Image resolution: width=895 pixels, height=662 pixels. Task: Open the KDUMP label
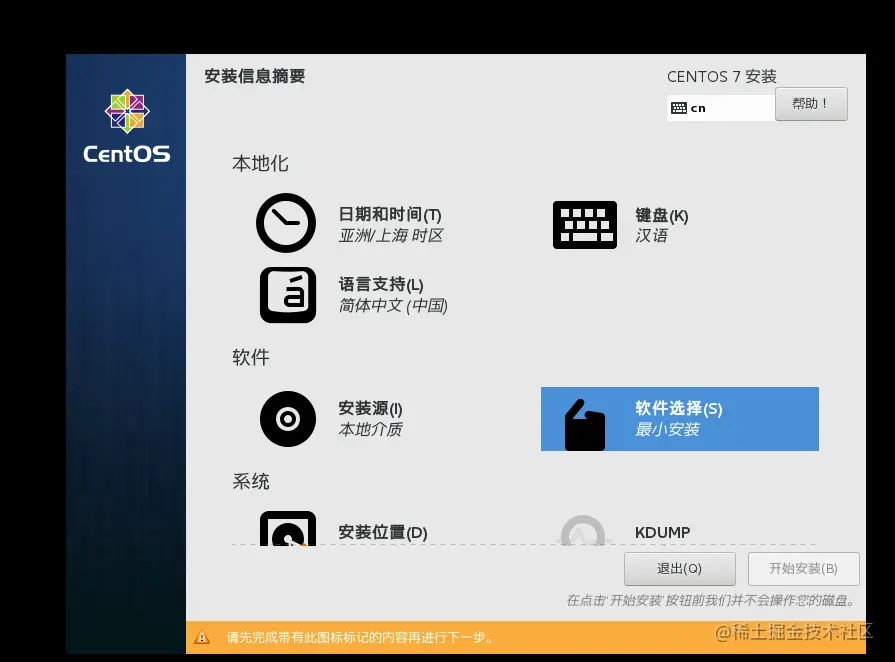(663, 532)
